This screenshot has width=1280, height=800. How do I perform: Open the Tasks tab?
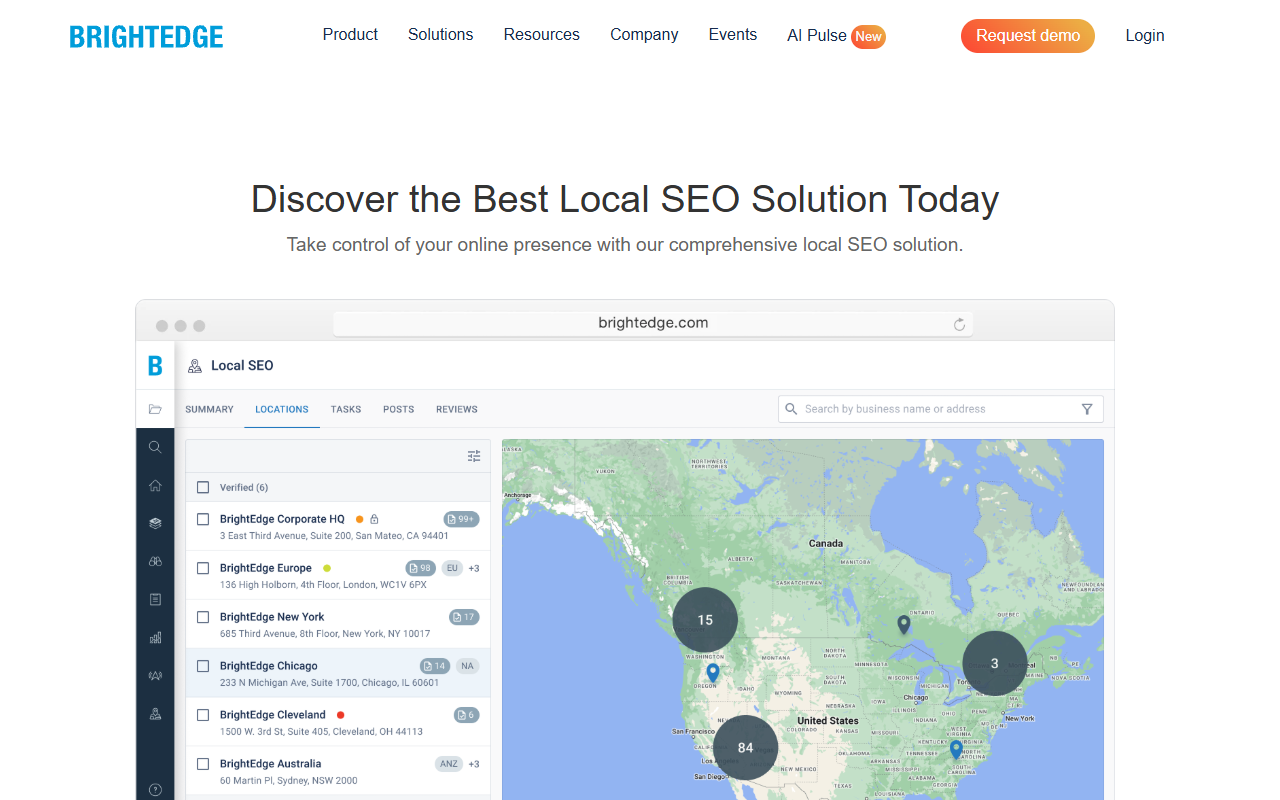coord(346,409)
